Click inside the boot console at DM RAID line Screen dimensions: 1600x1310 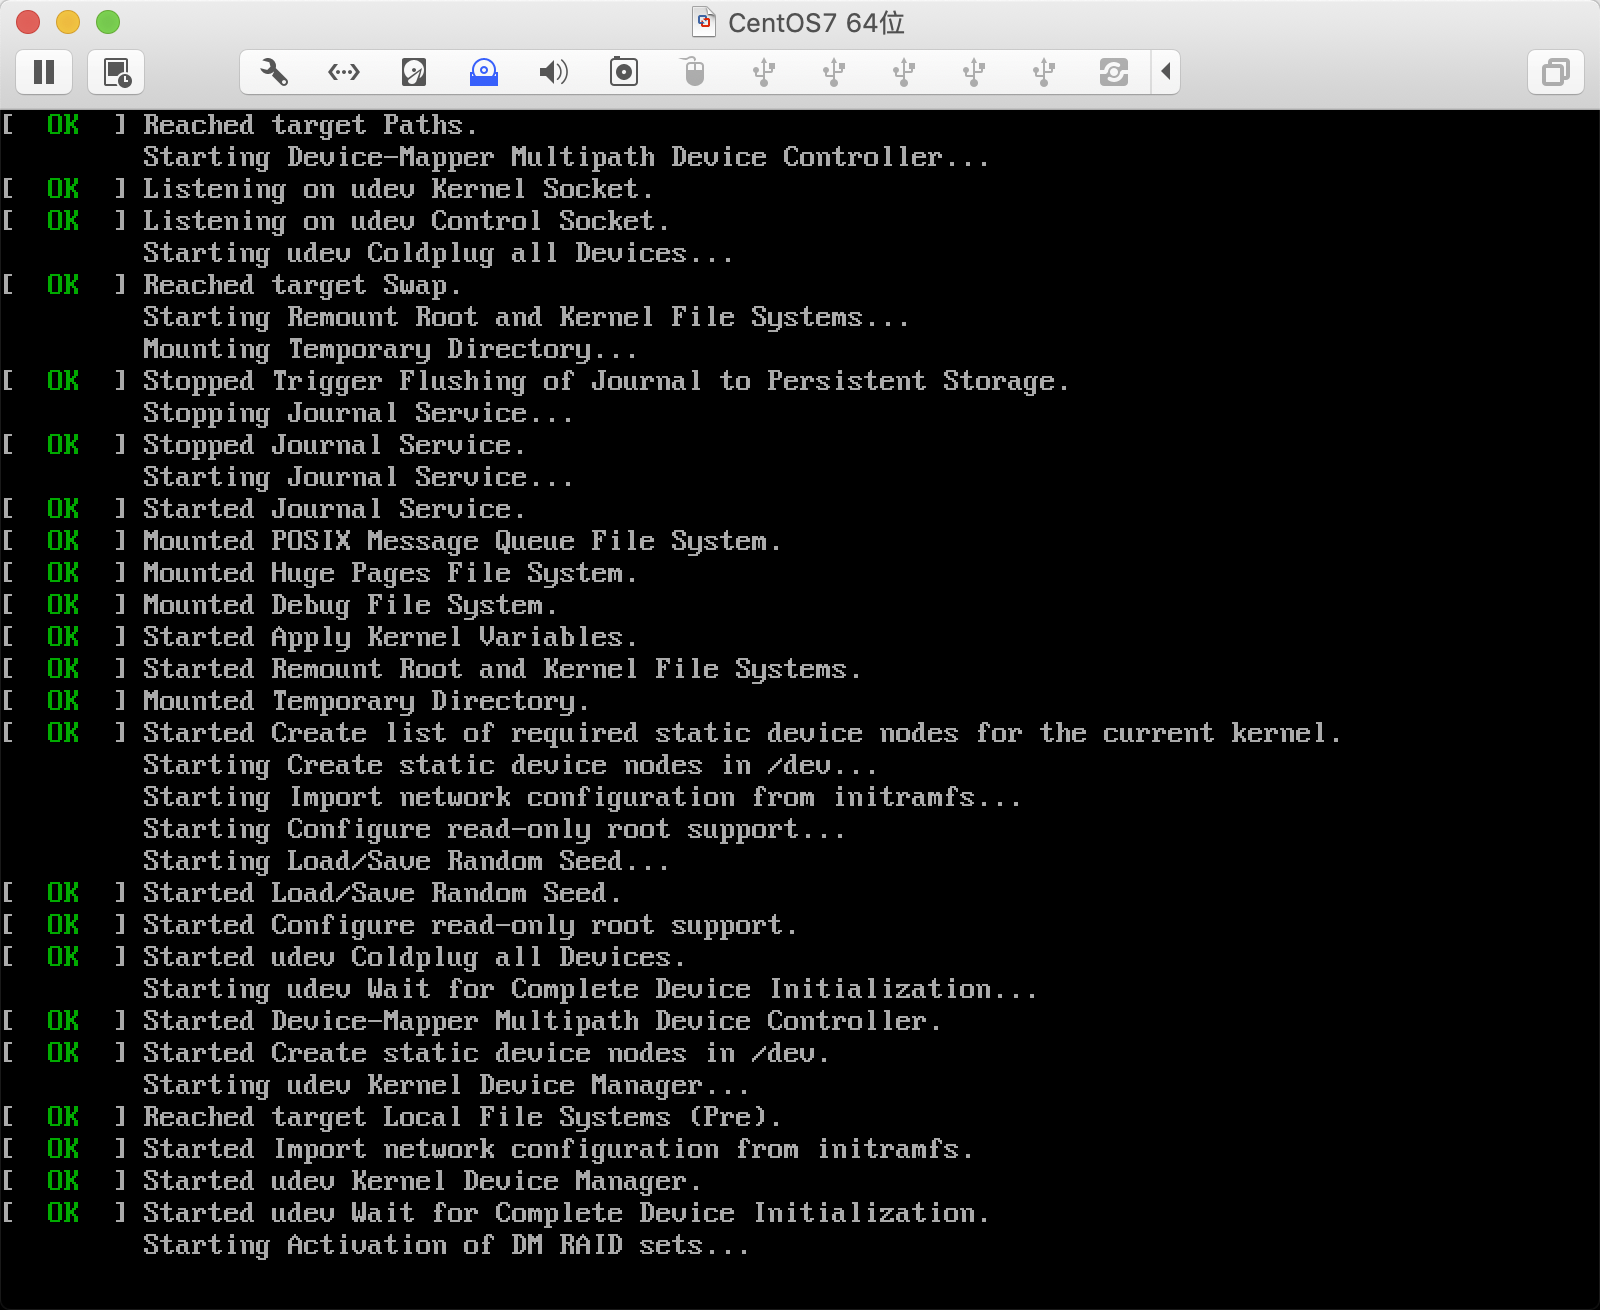click(446, 1245)
